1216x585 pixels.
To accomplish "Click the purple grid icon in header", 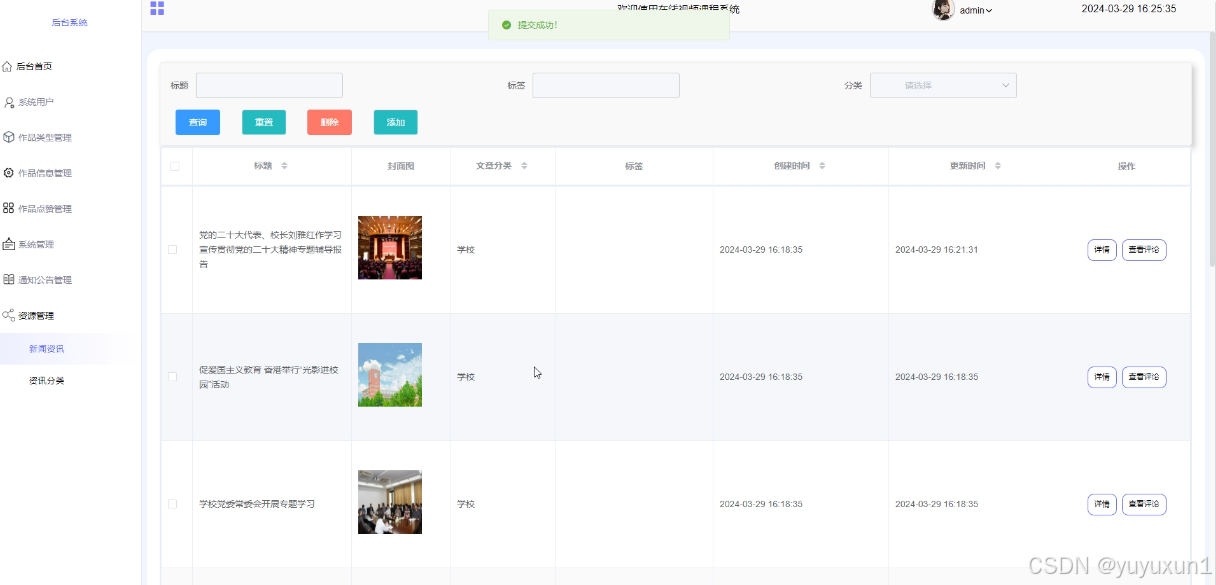I will [x=157, y=8].
